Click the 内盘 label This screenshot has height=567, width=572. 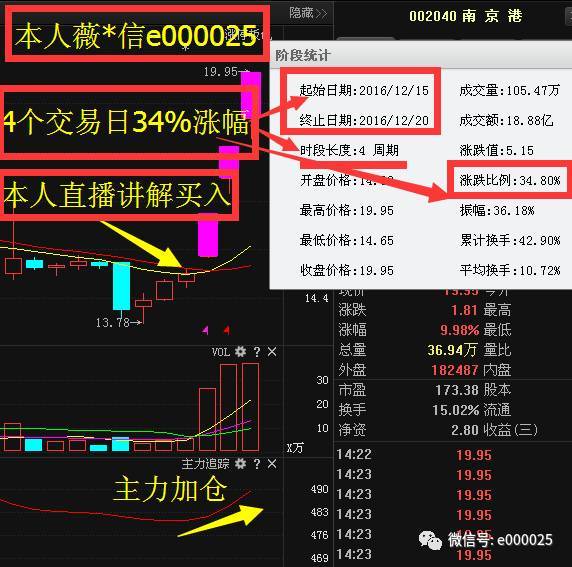[497, 370]
